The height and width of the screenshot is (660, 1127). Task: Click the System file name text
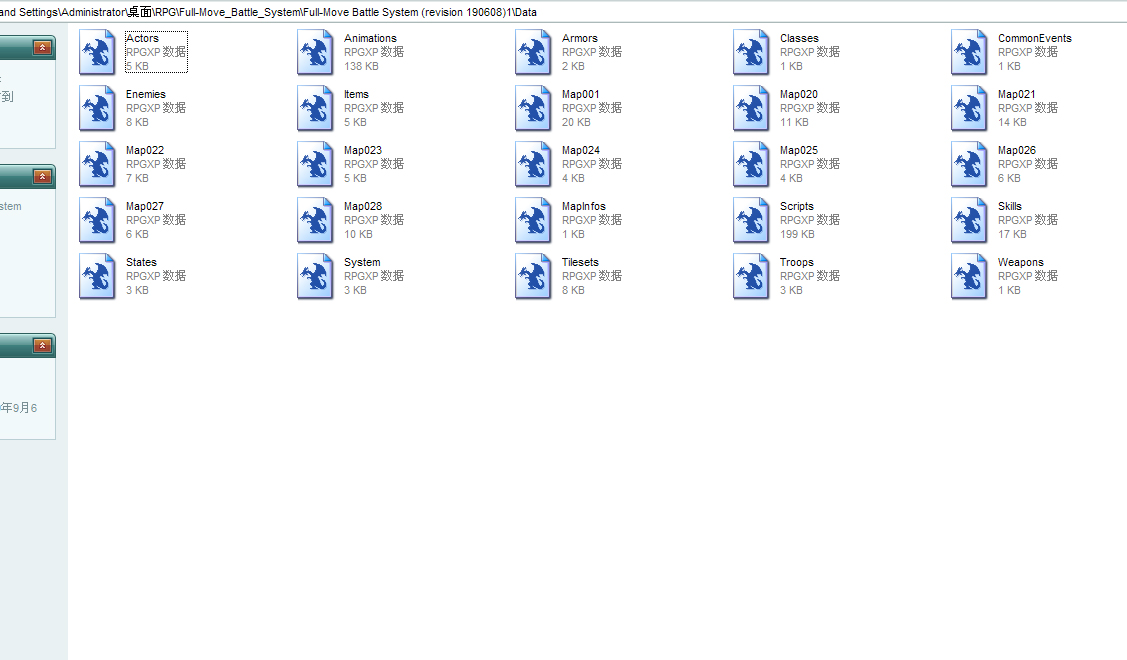[362, 262]
